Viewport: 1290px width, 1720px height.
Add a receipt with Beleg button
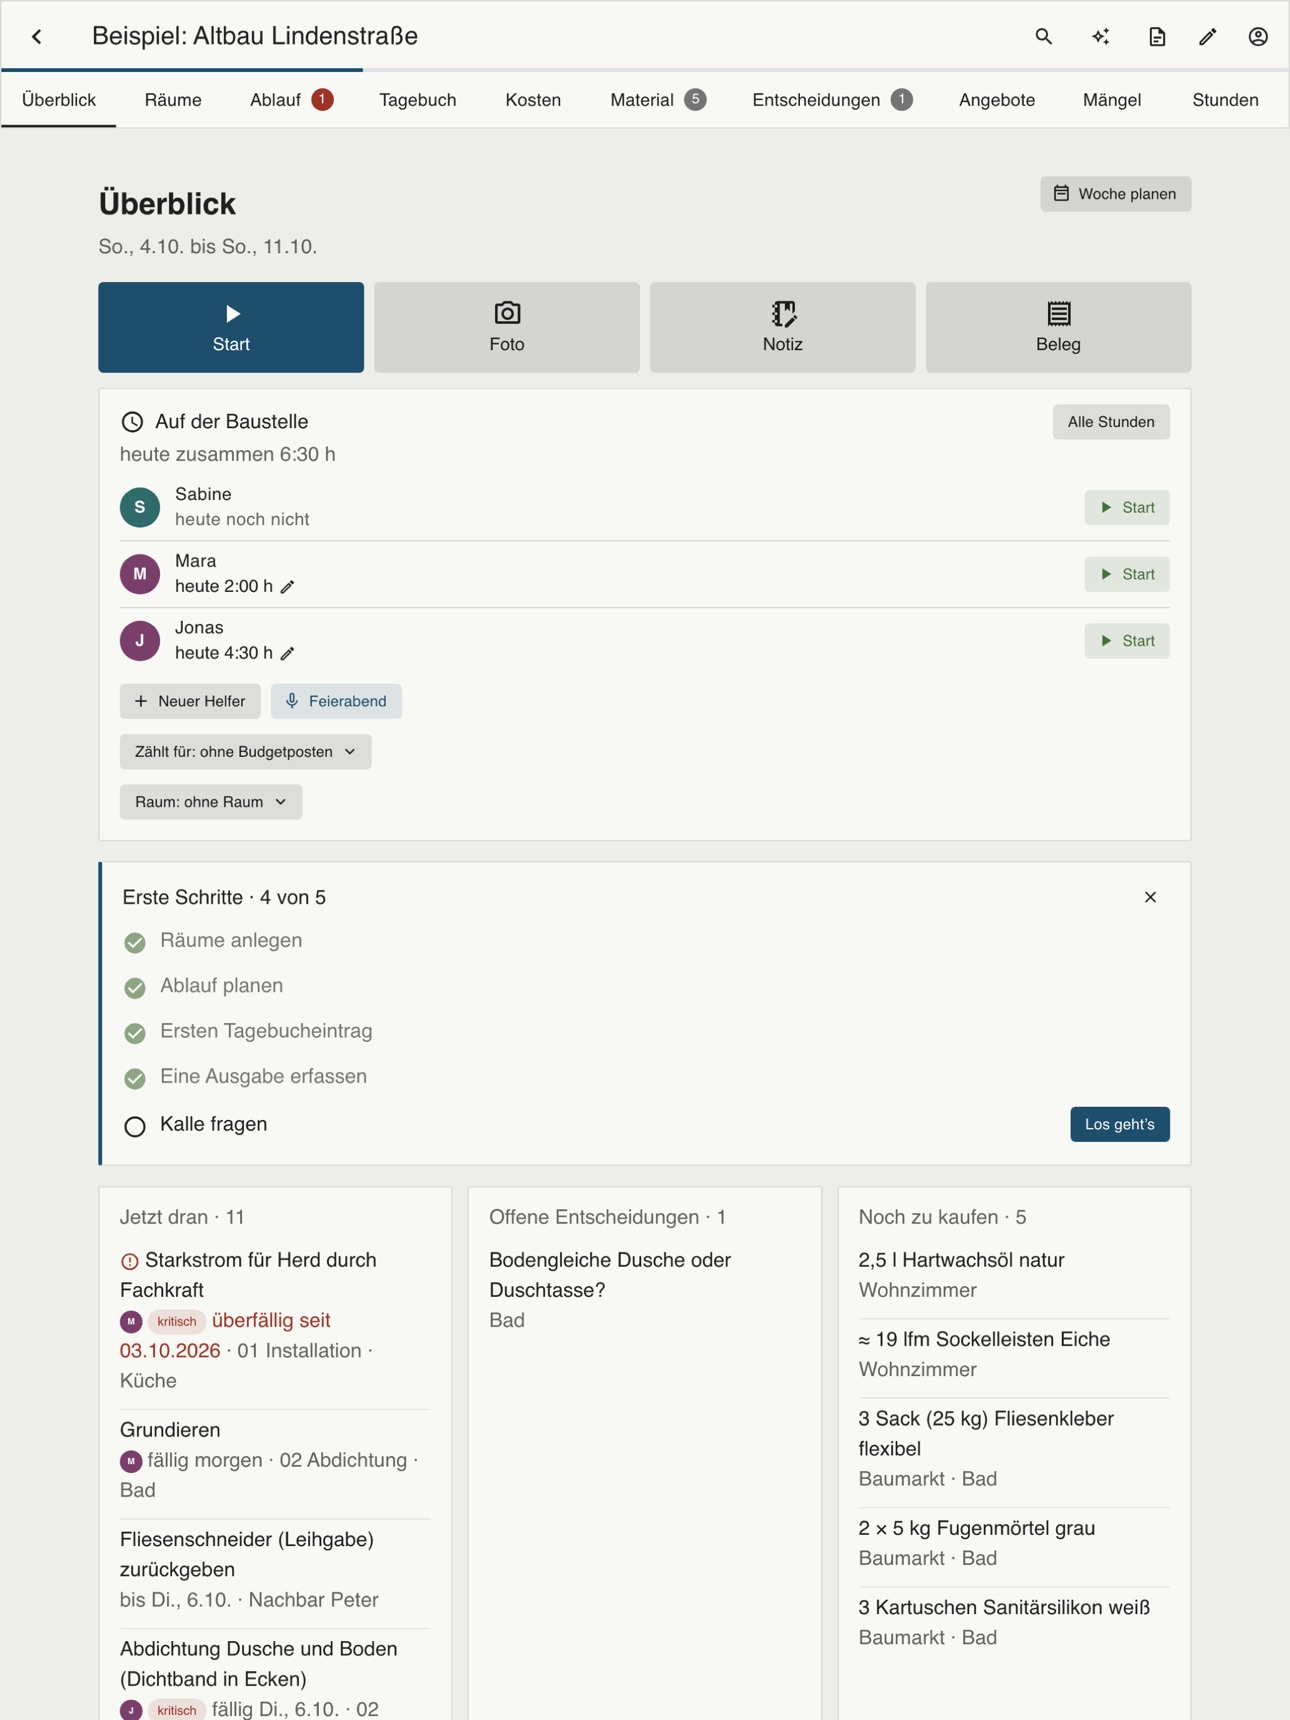(1058, 327)
